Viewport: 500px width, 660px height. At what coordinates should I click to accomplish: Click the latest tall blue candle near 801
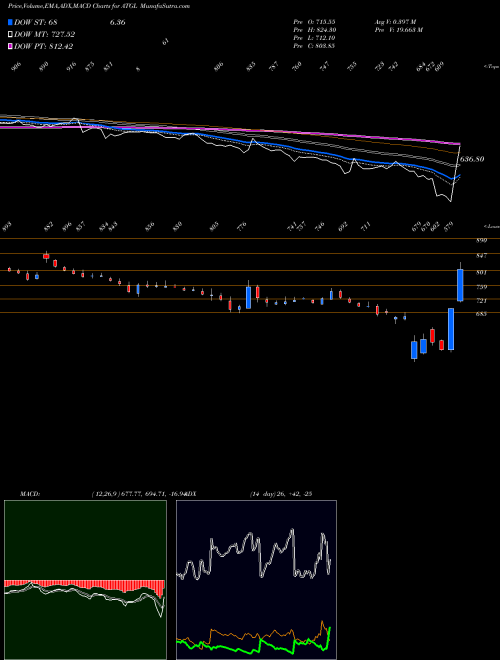point(460,285)
